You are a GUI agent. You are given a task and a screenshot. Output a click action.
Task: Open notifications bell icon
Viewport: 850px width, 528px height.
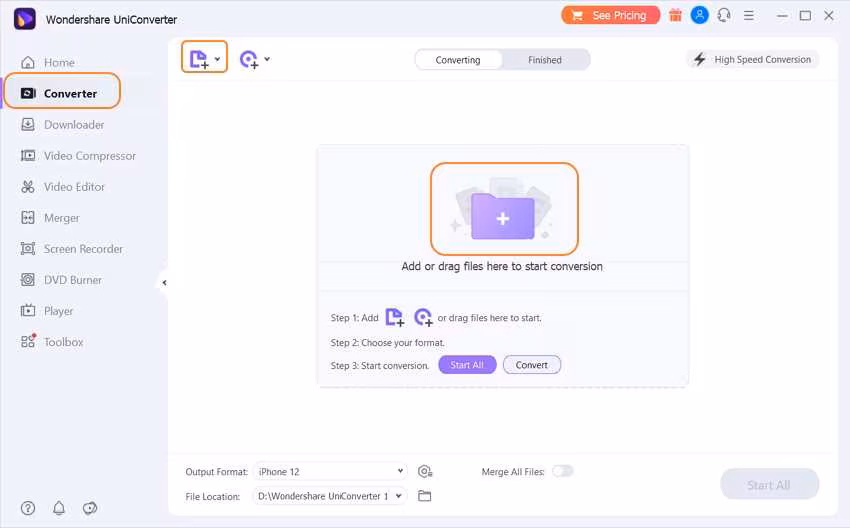[59, 508]
